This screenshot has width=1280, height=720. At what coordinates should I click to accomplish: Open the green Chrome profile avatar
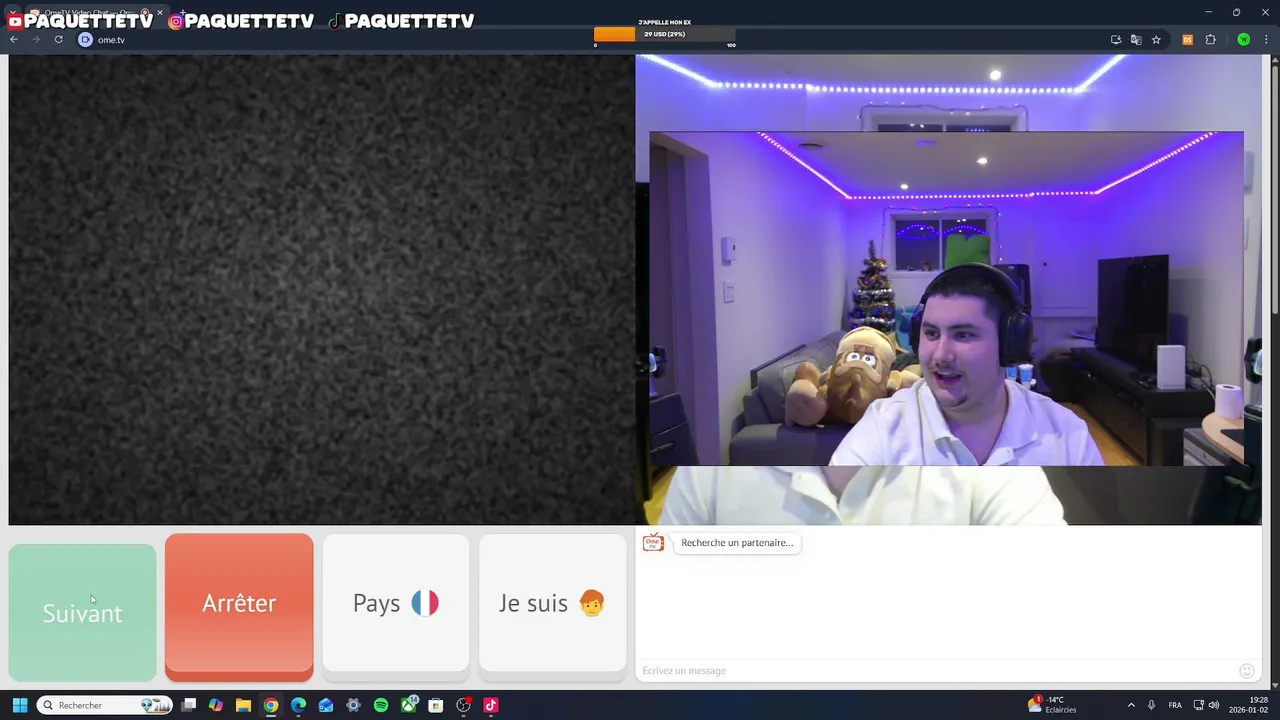pos(1243,40)
